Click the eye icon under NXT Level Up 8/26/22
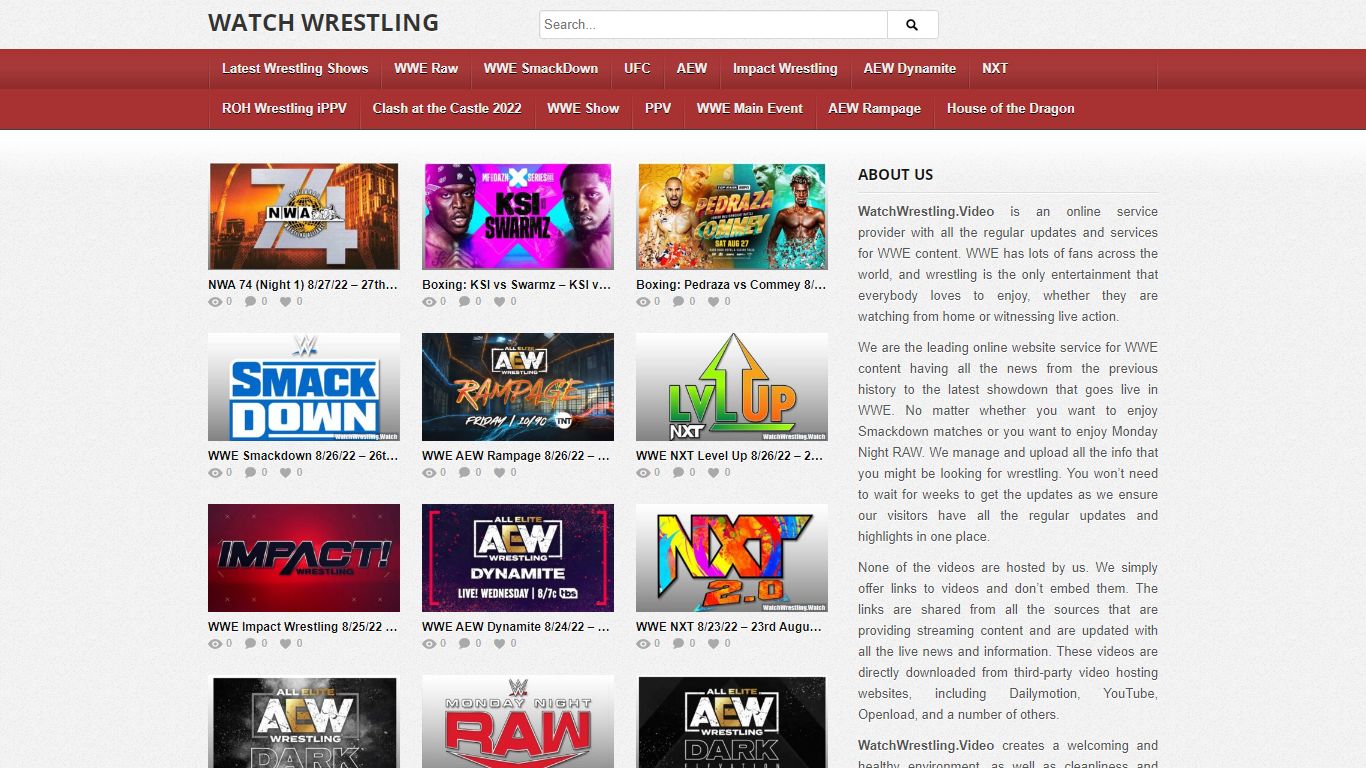 [643, 472]
